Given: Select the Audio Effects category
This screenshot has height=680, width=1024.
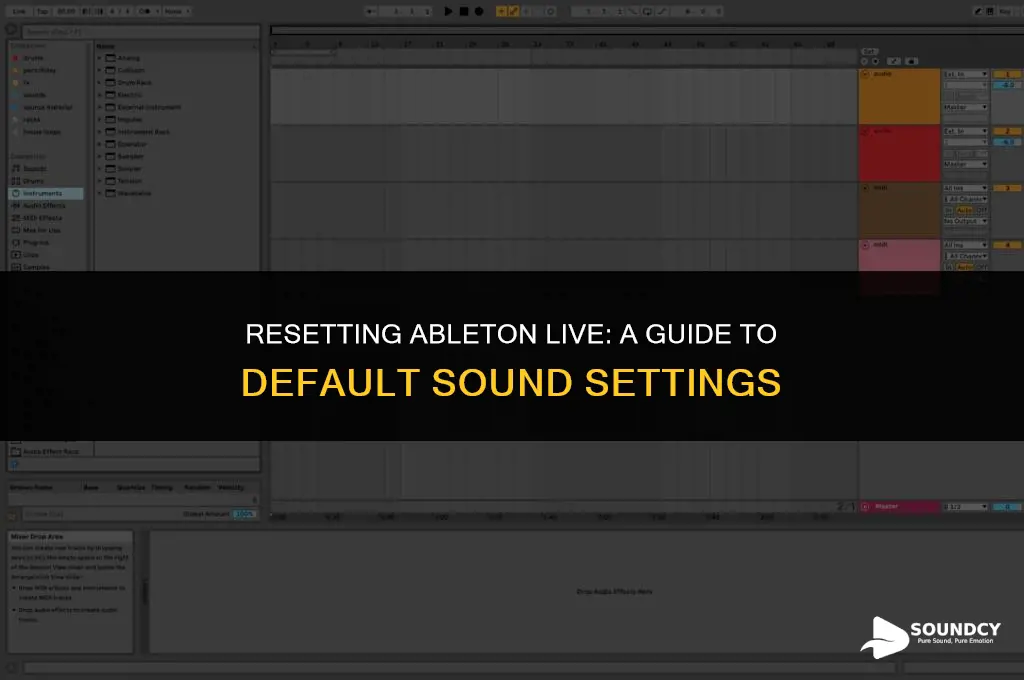Looking at the screenshot, I should click(39, 206).
